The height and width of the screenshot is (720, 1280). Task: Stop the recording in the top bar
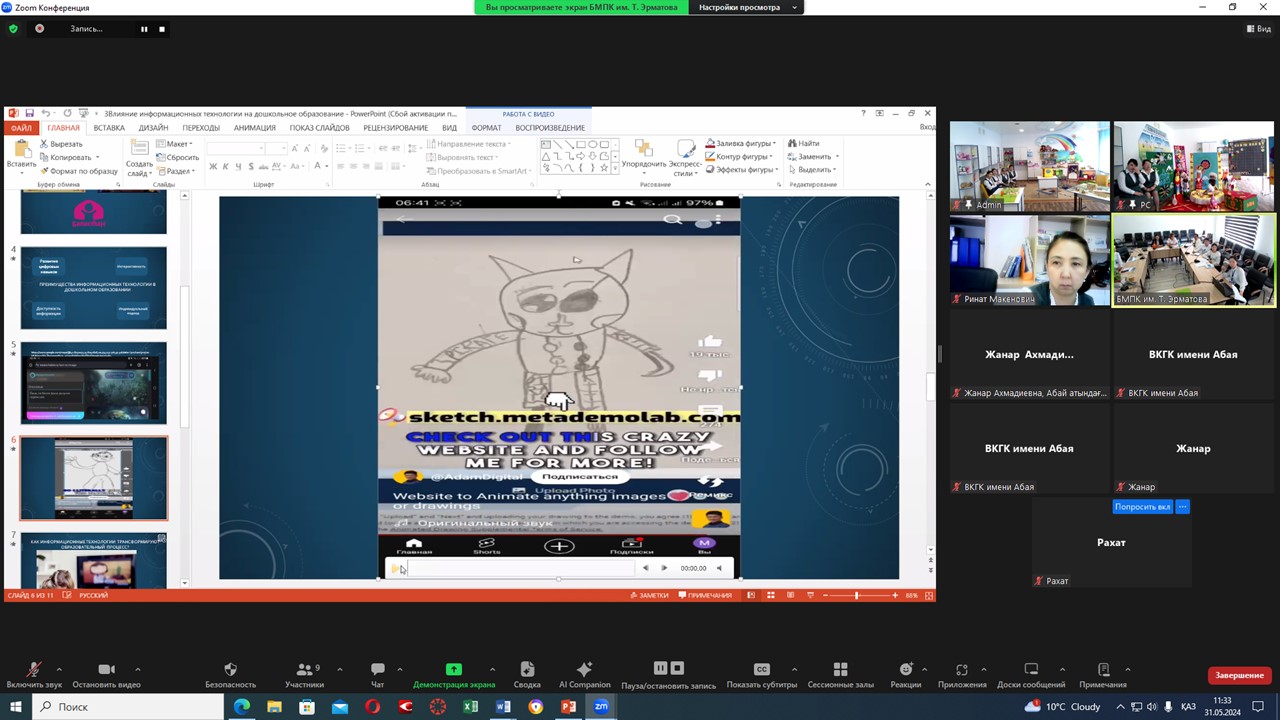[x=162, y=29]
